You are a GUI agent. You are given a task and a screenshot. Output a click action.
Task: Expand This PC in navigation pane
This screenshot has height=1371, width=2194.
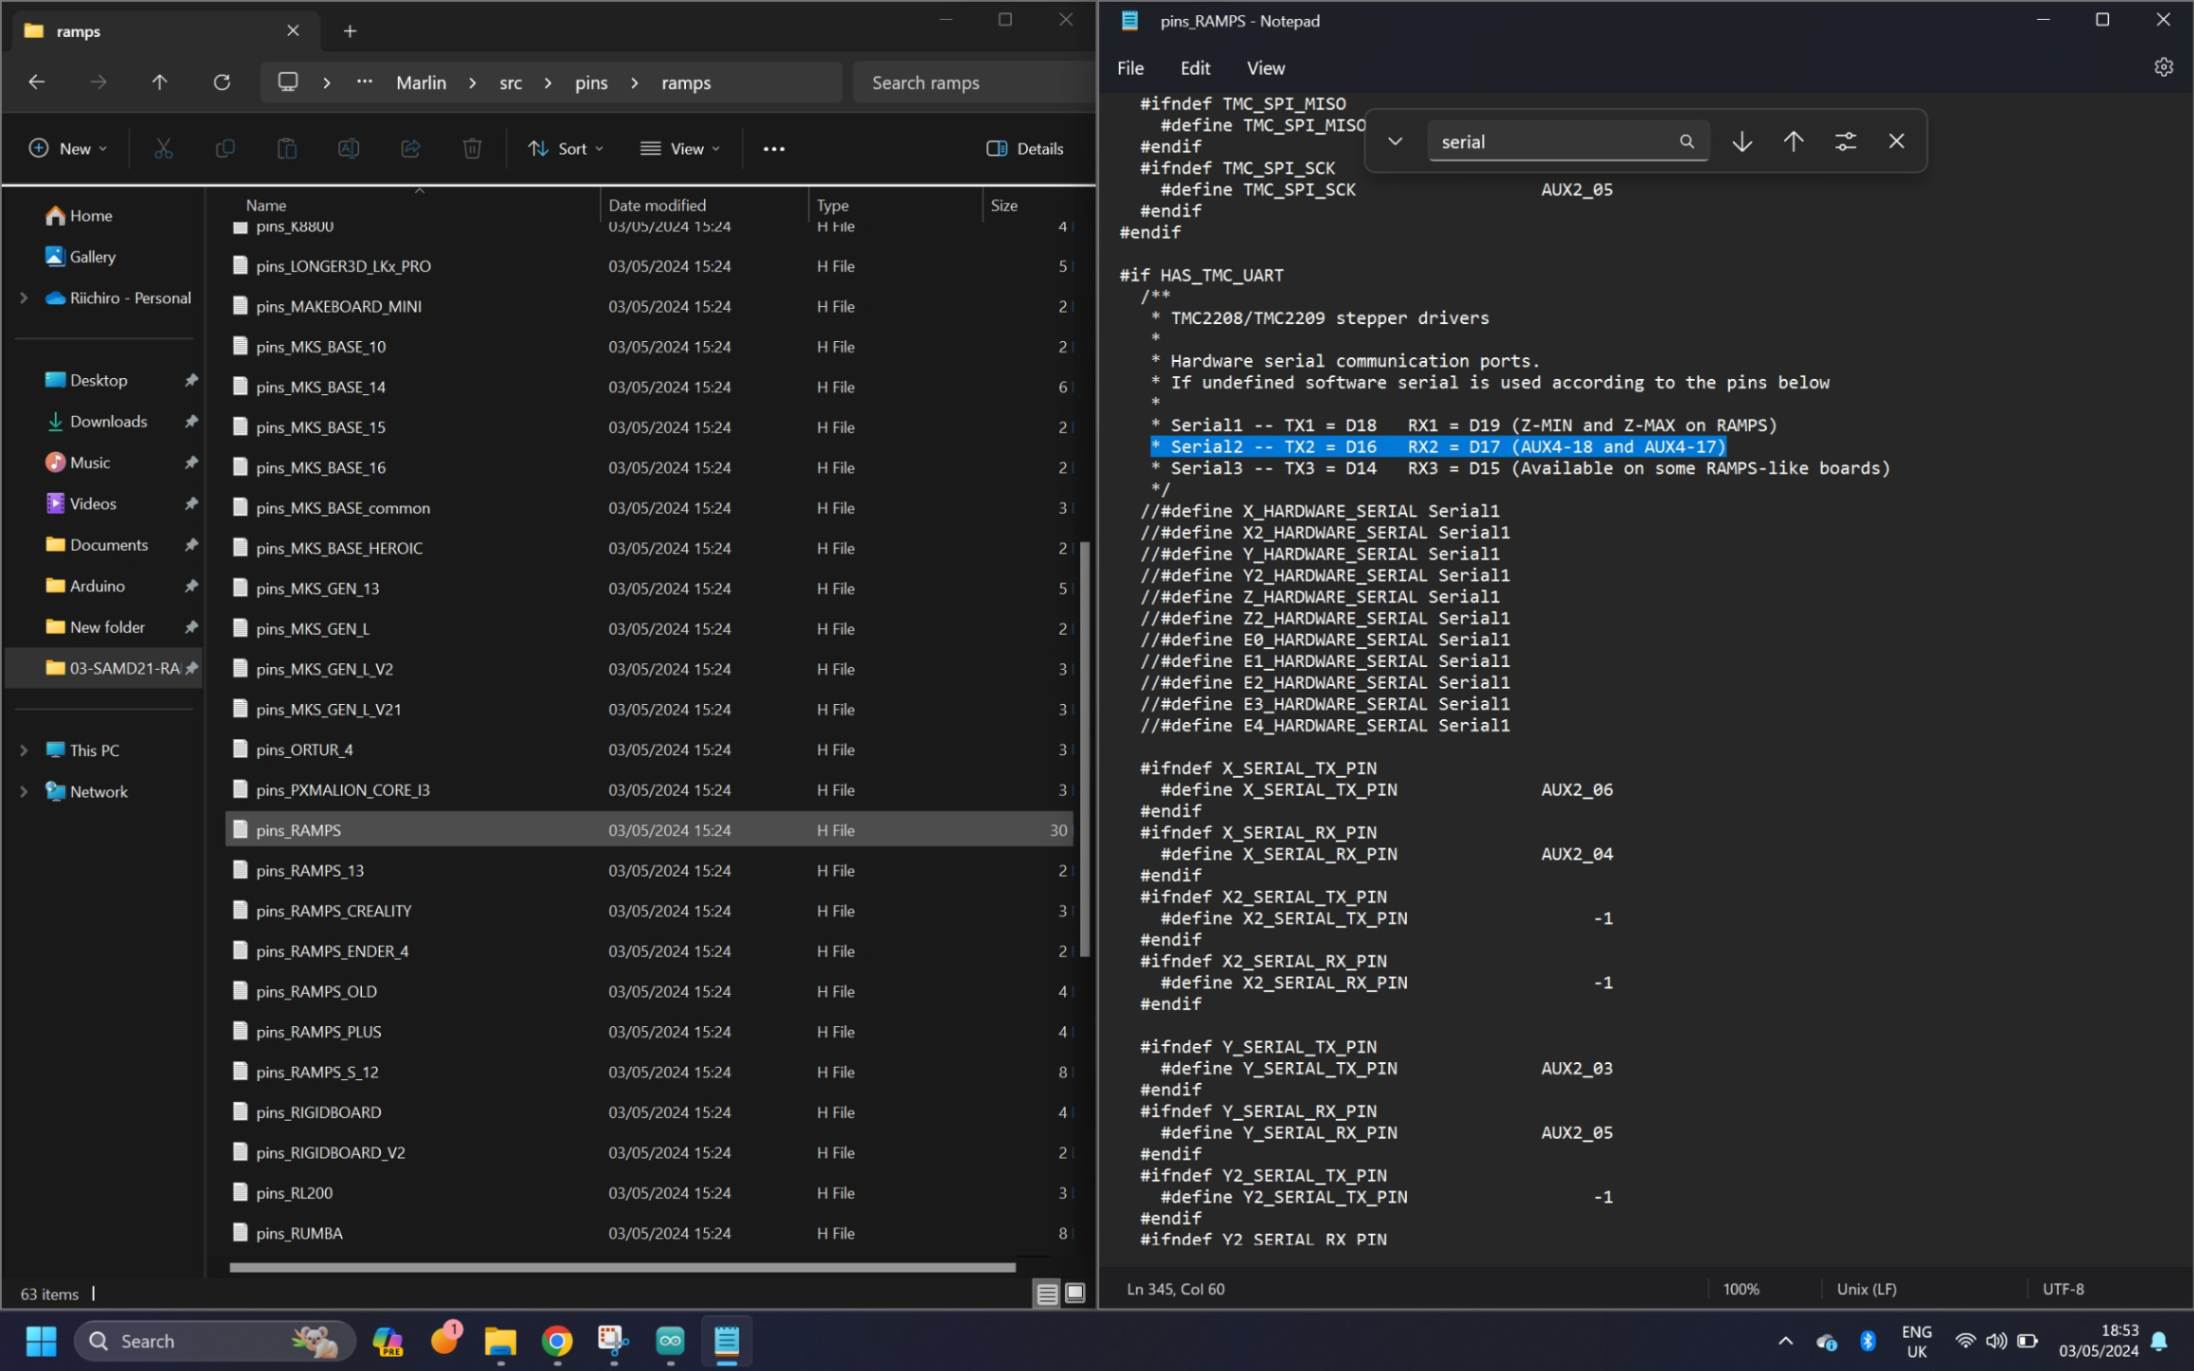tap(24, 749)
